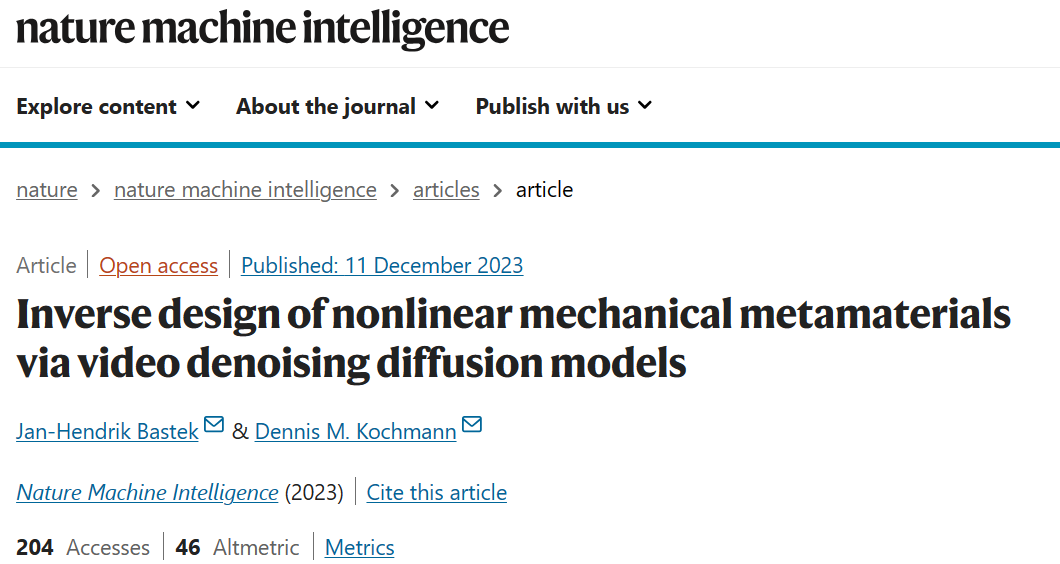
Task: Click Published: 11 December 2023 link
Action: (x=382, y=266)
